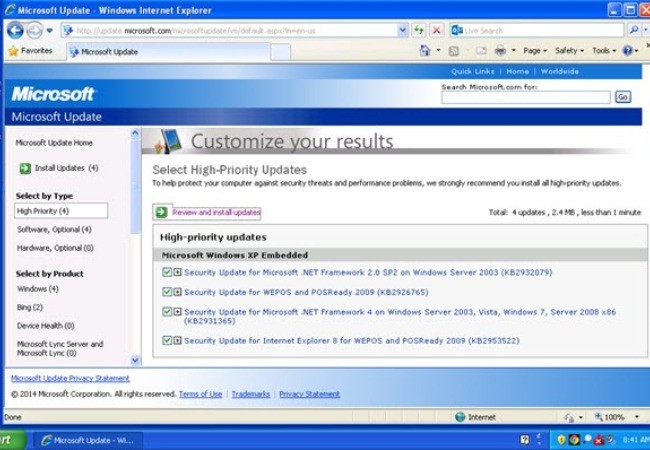Click the taskbar help question mark icon

(x=524, y=440)
